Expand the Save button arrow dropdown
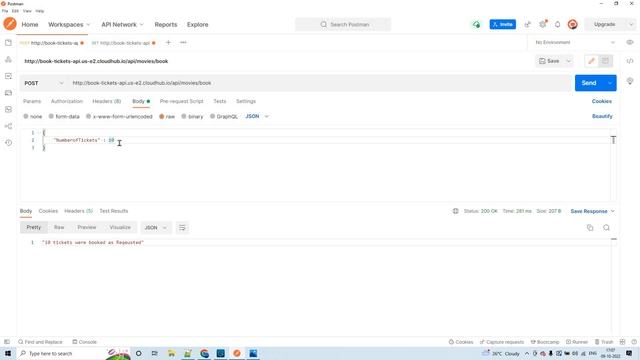 click(x=568, y=61)
